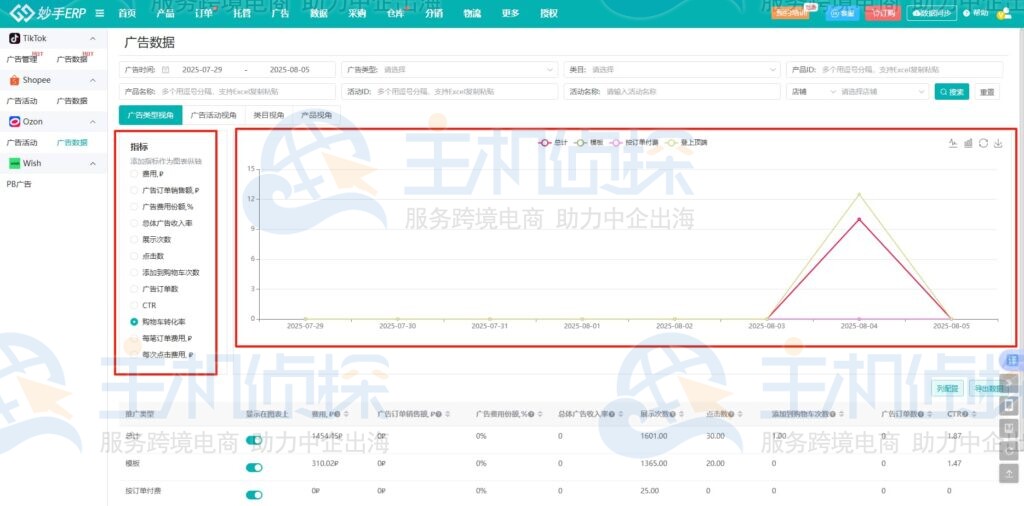Switch to the 广告活动视角 tab

coord(213,115)
